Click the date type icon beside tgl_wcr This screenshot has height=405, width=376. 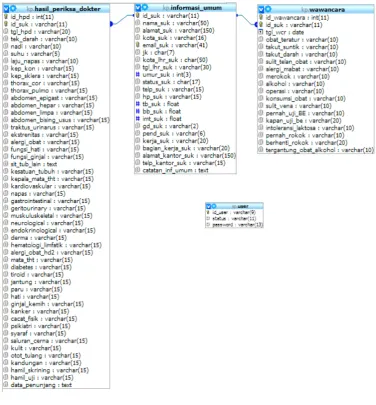pyautogui.click(x=261, y=32)
